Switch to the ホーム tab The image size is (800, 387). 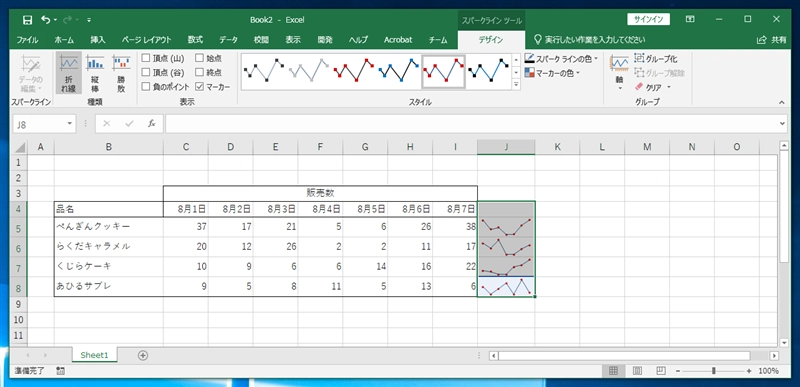[64, 40]
